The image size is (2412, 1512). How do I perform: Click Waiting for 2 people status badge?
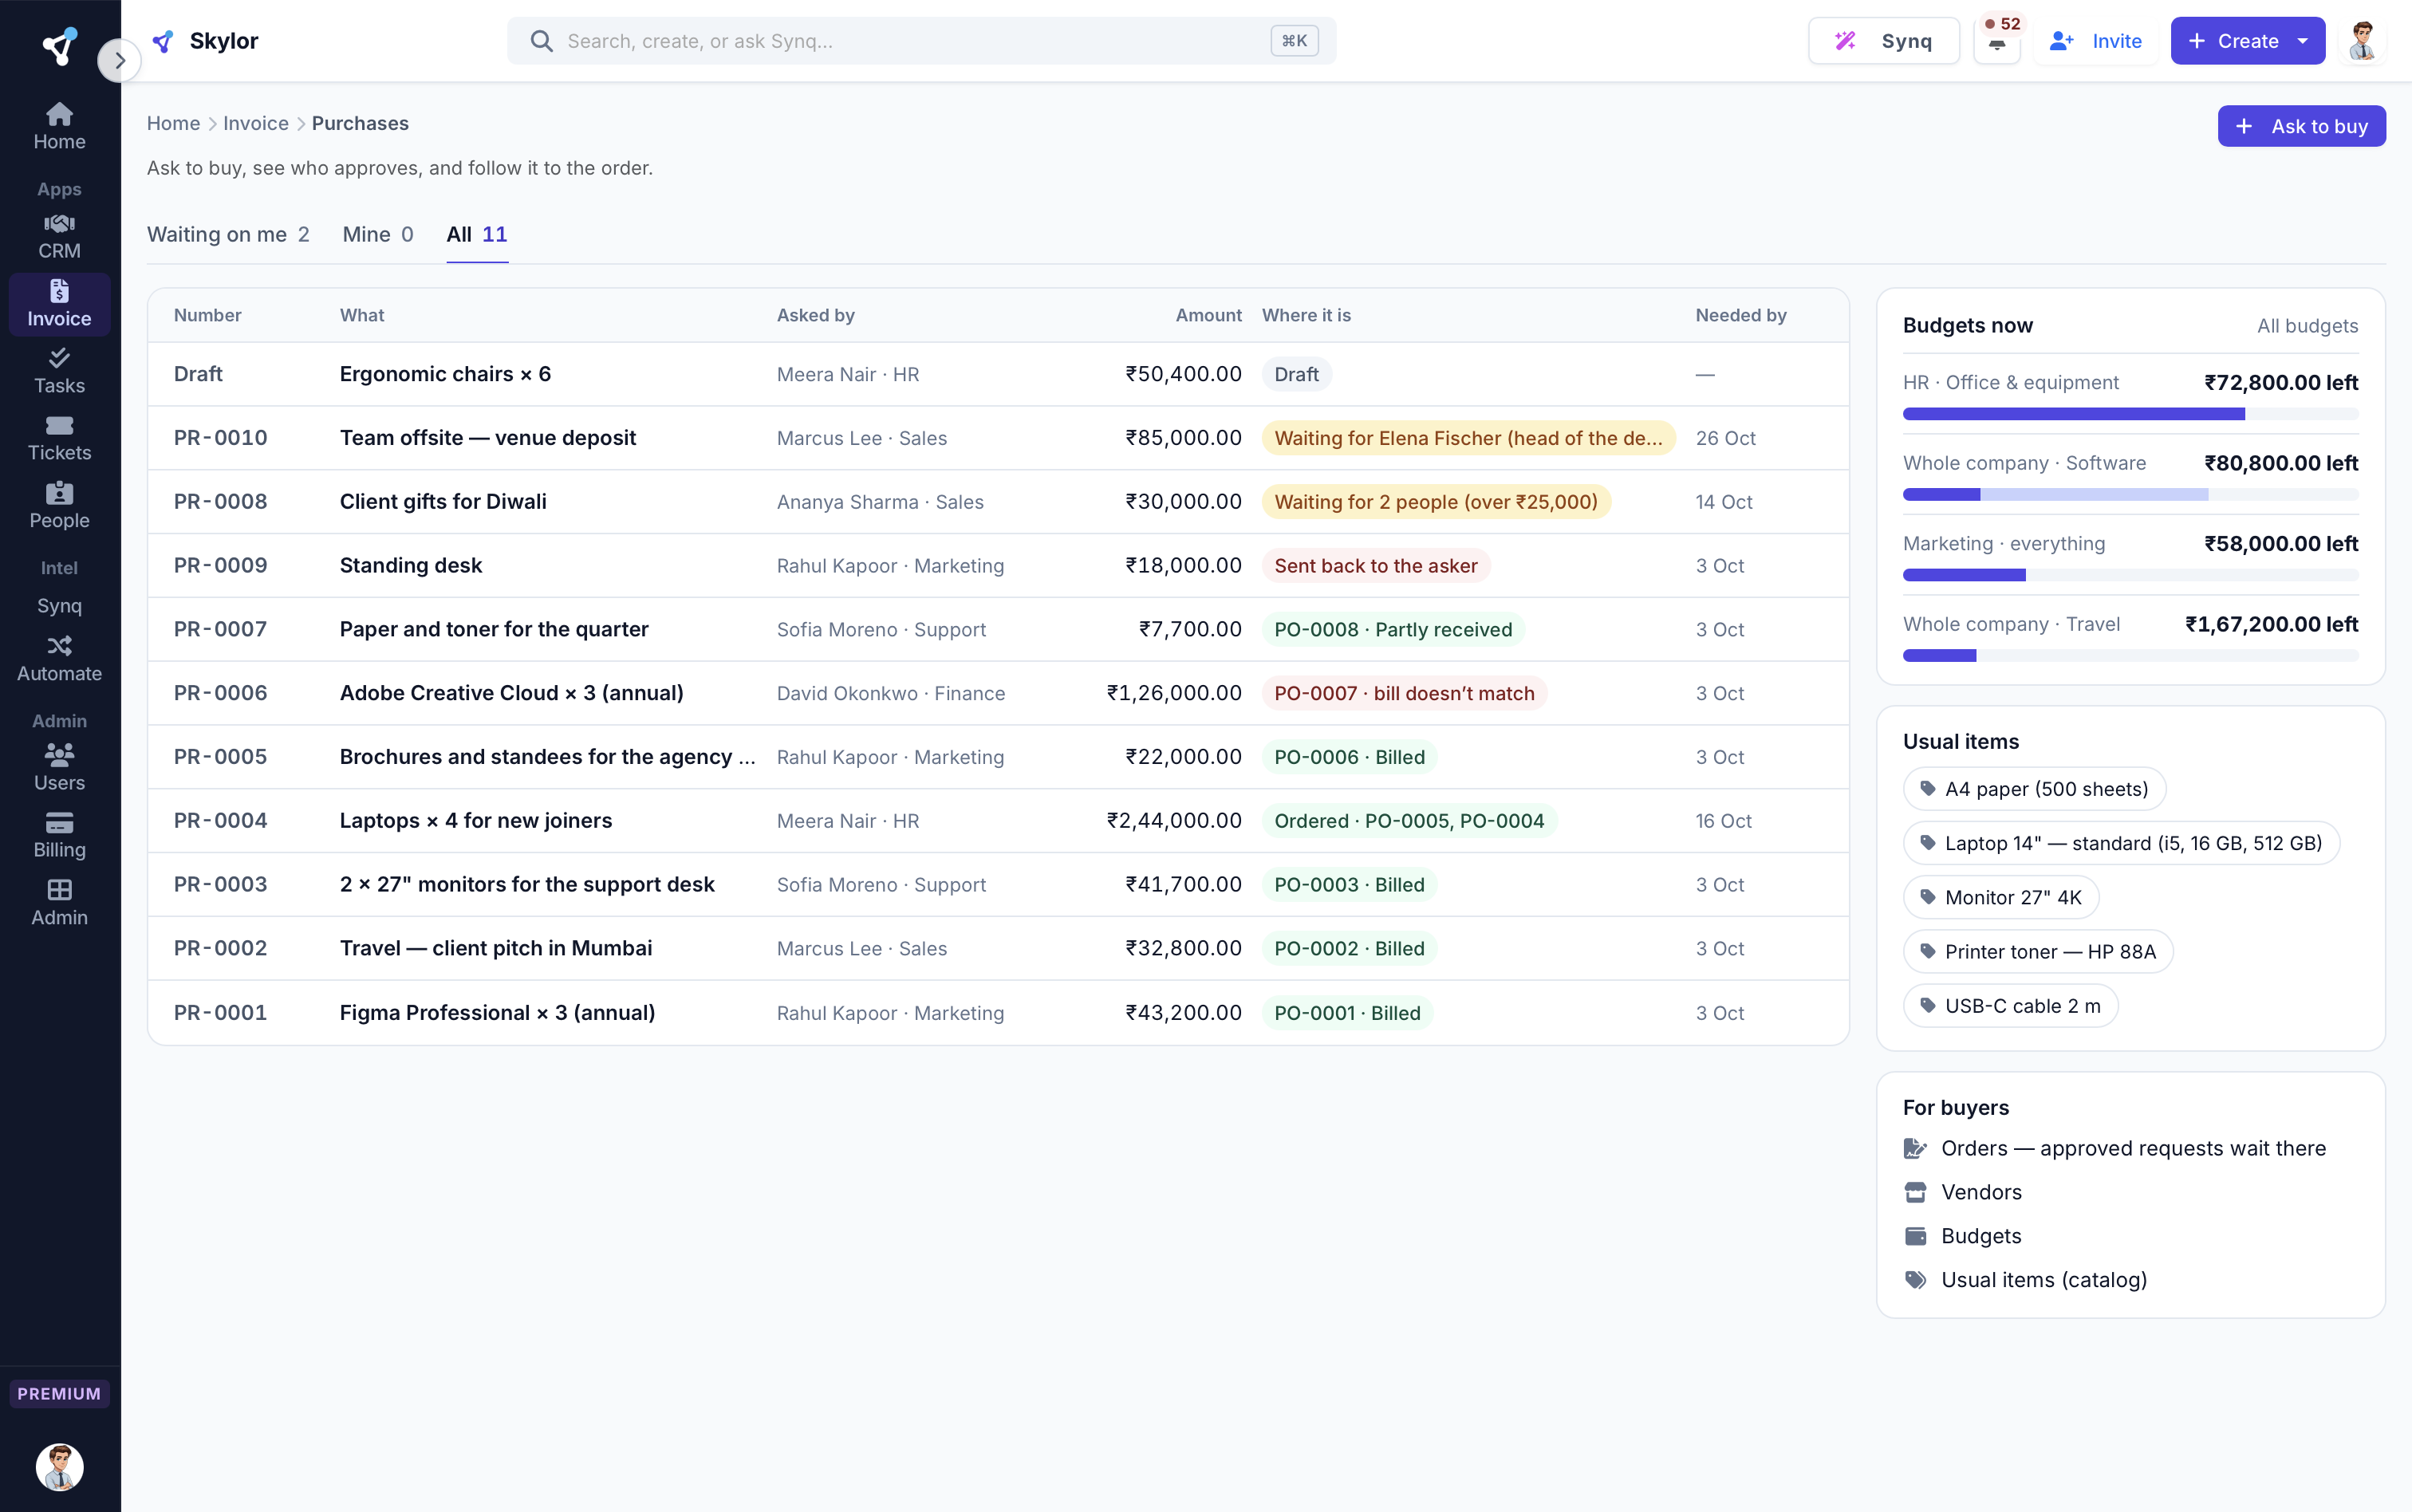(1436, 502)
